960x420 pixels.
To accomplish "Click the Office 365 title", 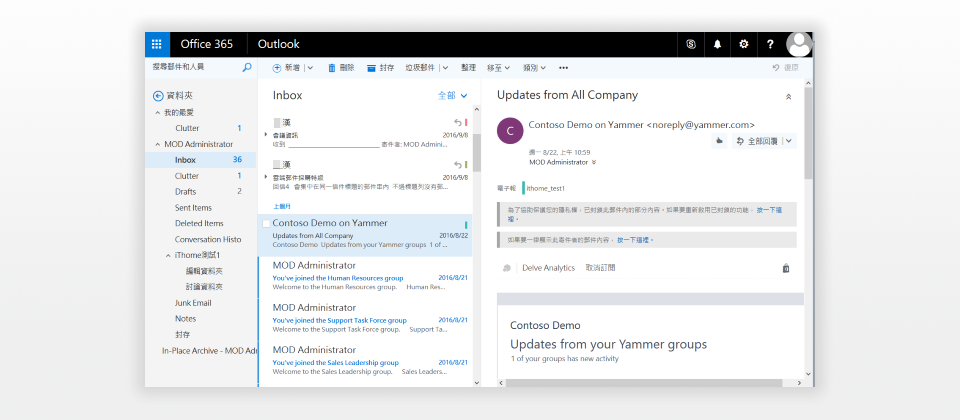I will click(206, 44).
